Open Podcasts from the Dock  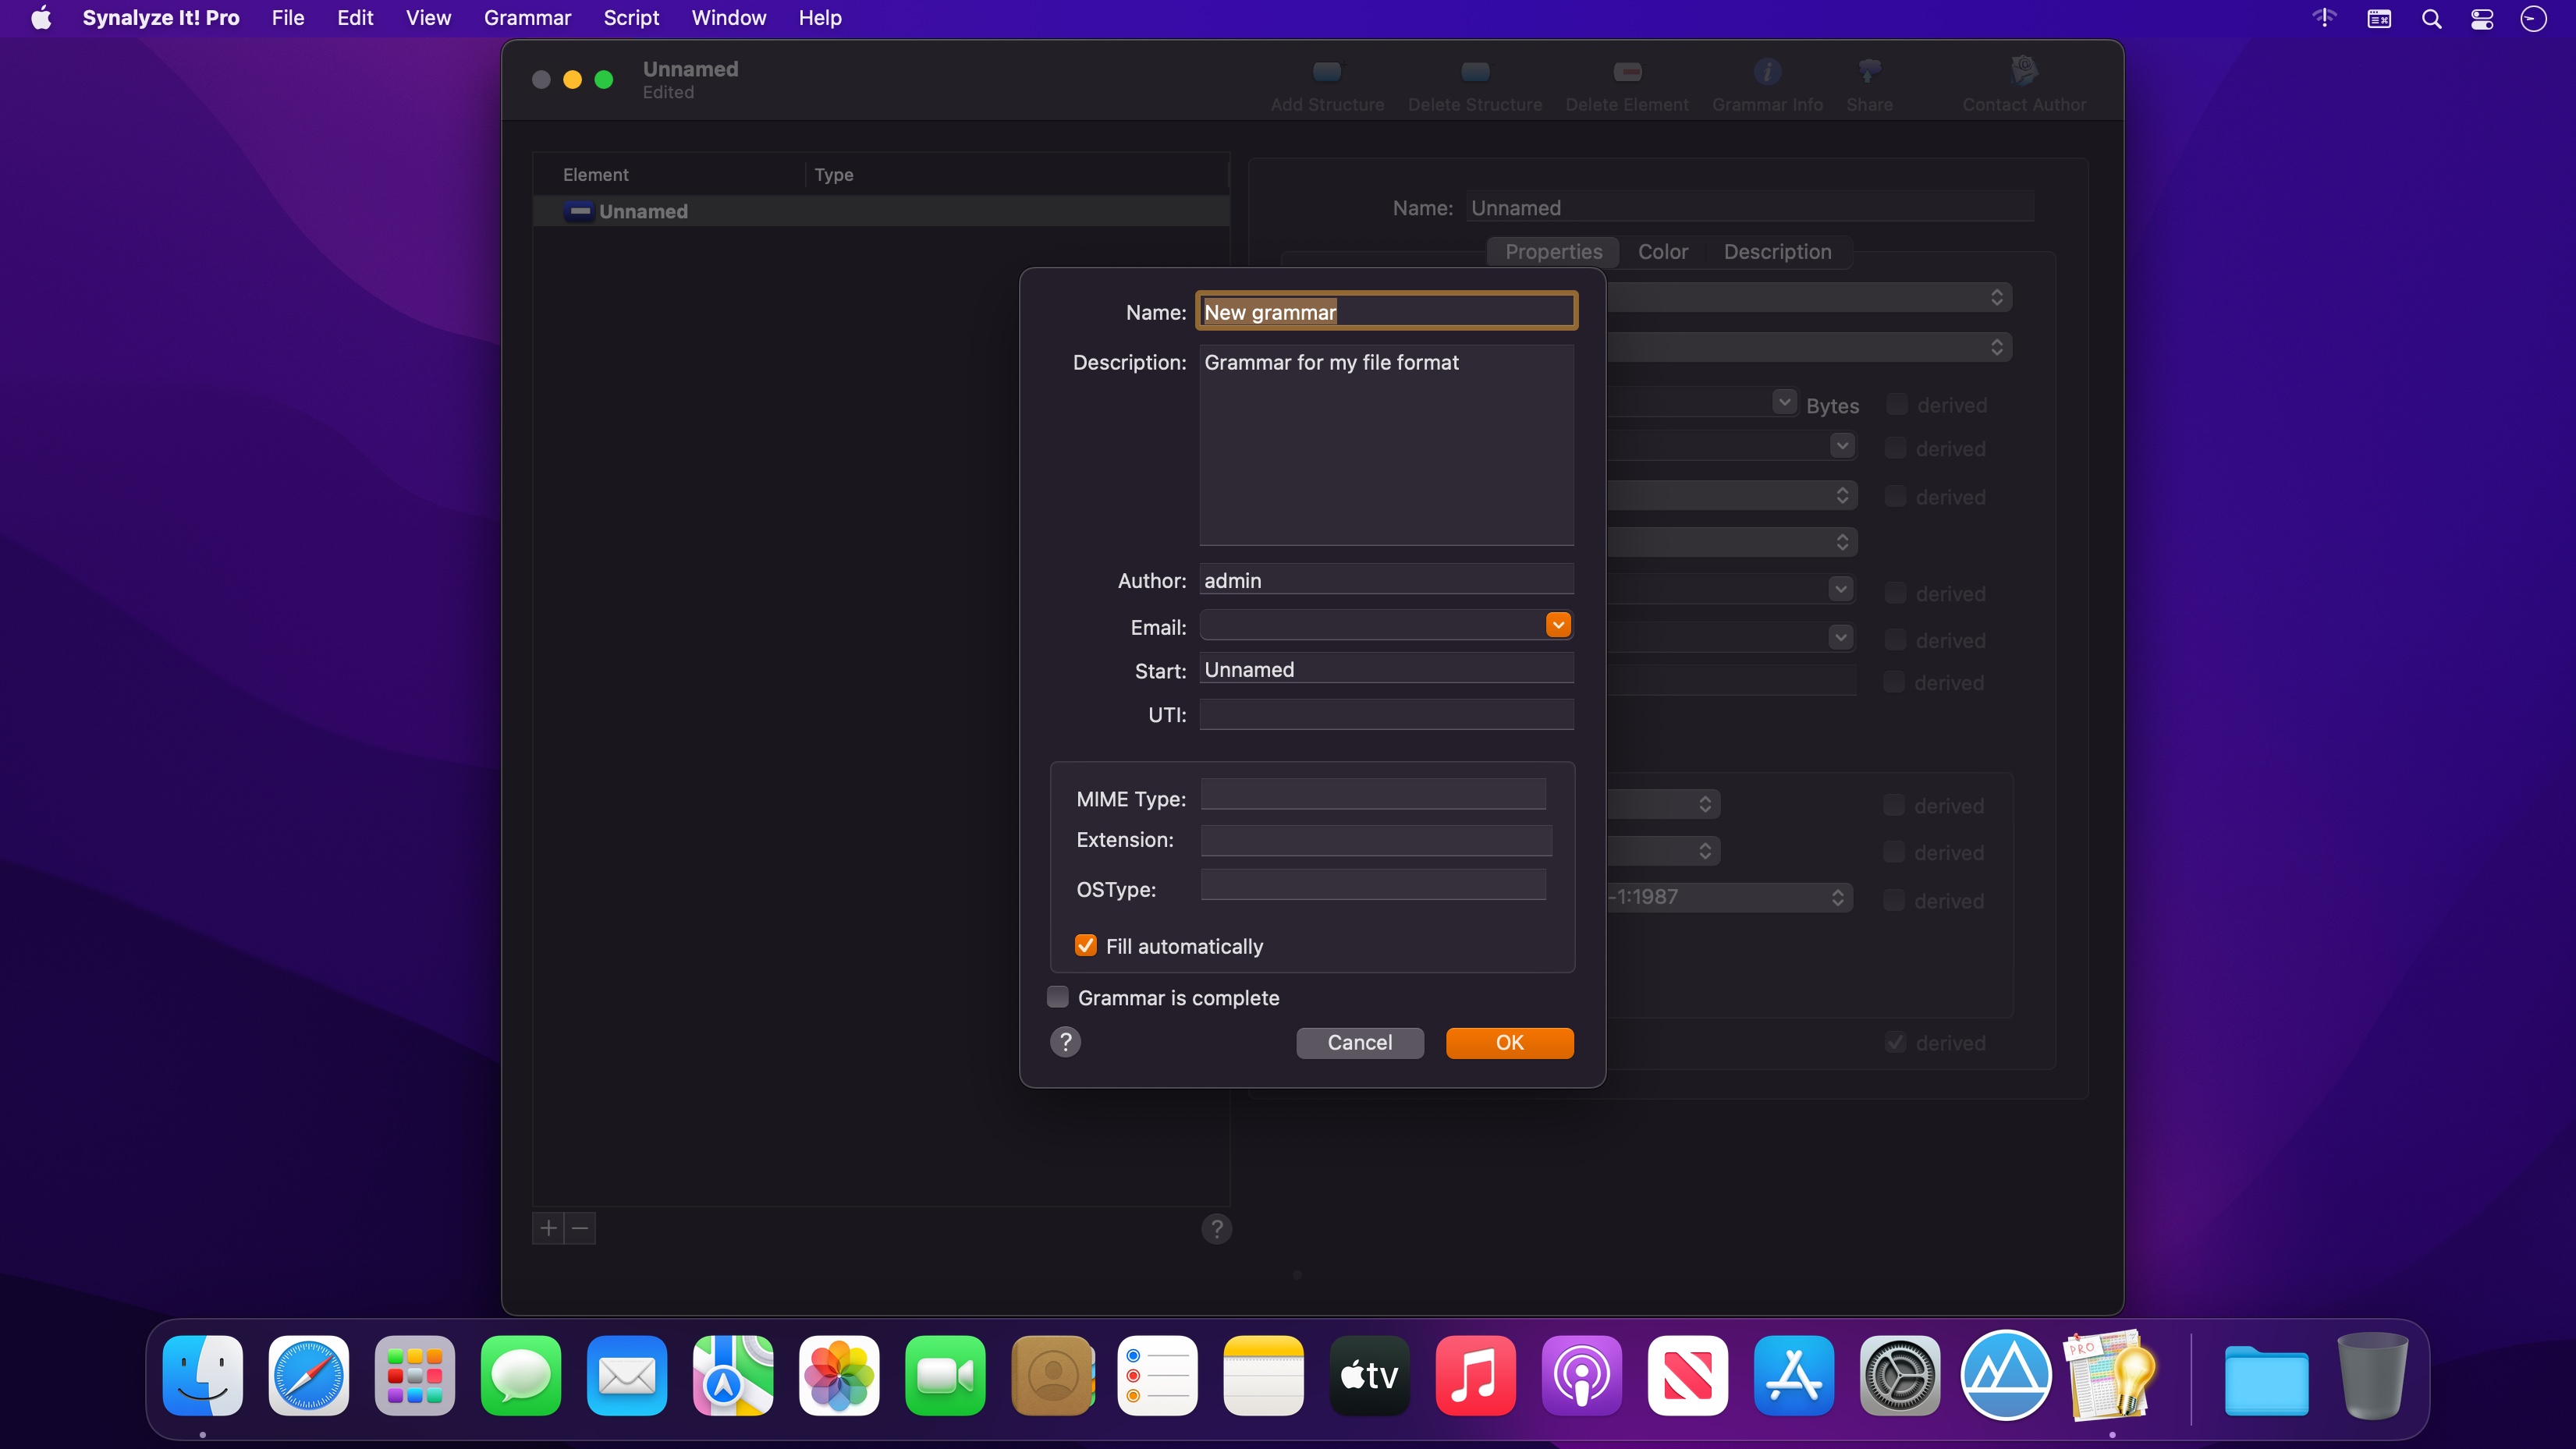[1581, 1376]
